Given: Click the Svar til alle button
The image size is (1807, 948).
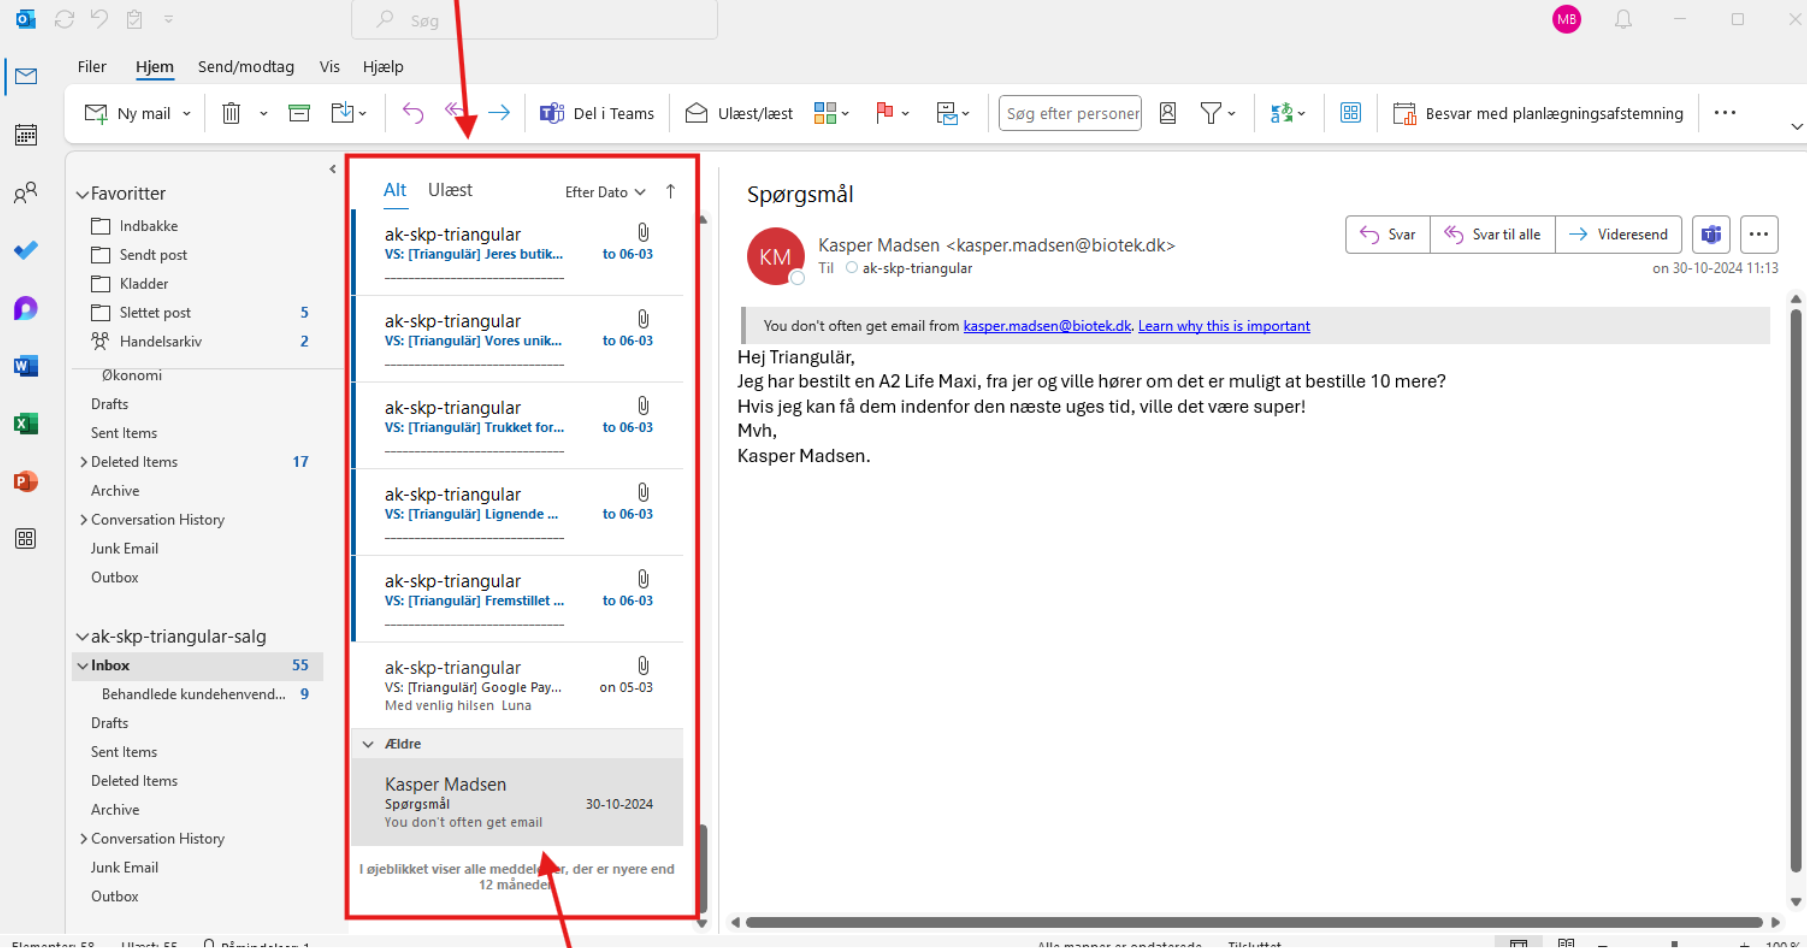Looking at the screenshot, I should pyautogui.click(x=1492, y=234).
